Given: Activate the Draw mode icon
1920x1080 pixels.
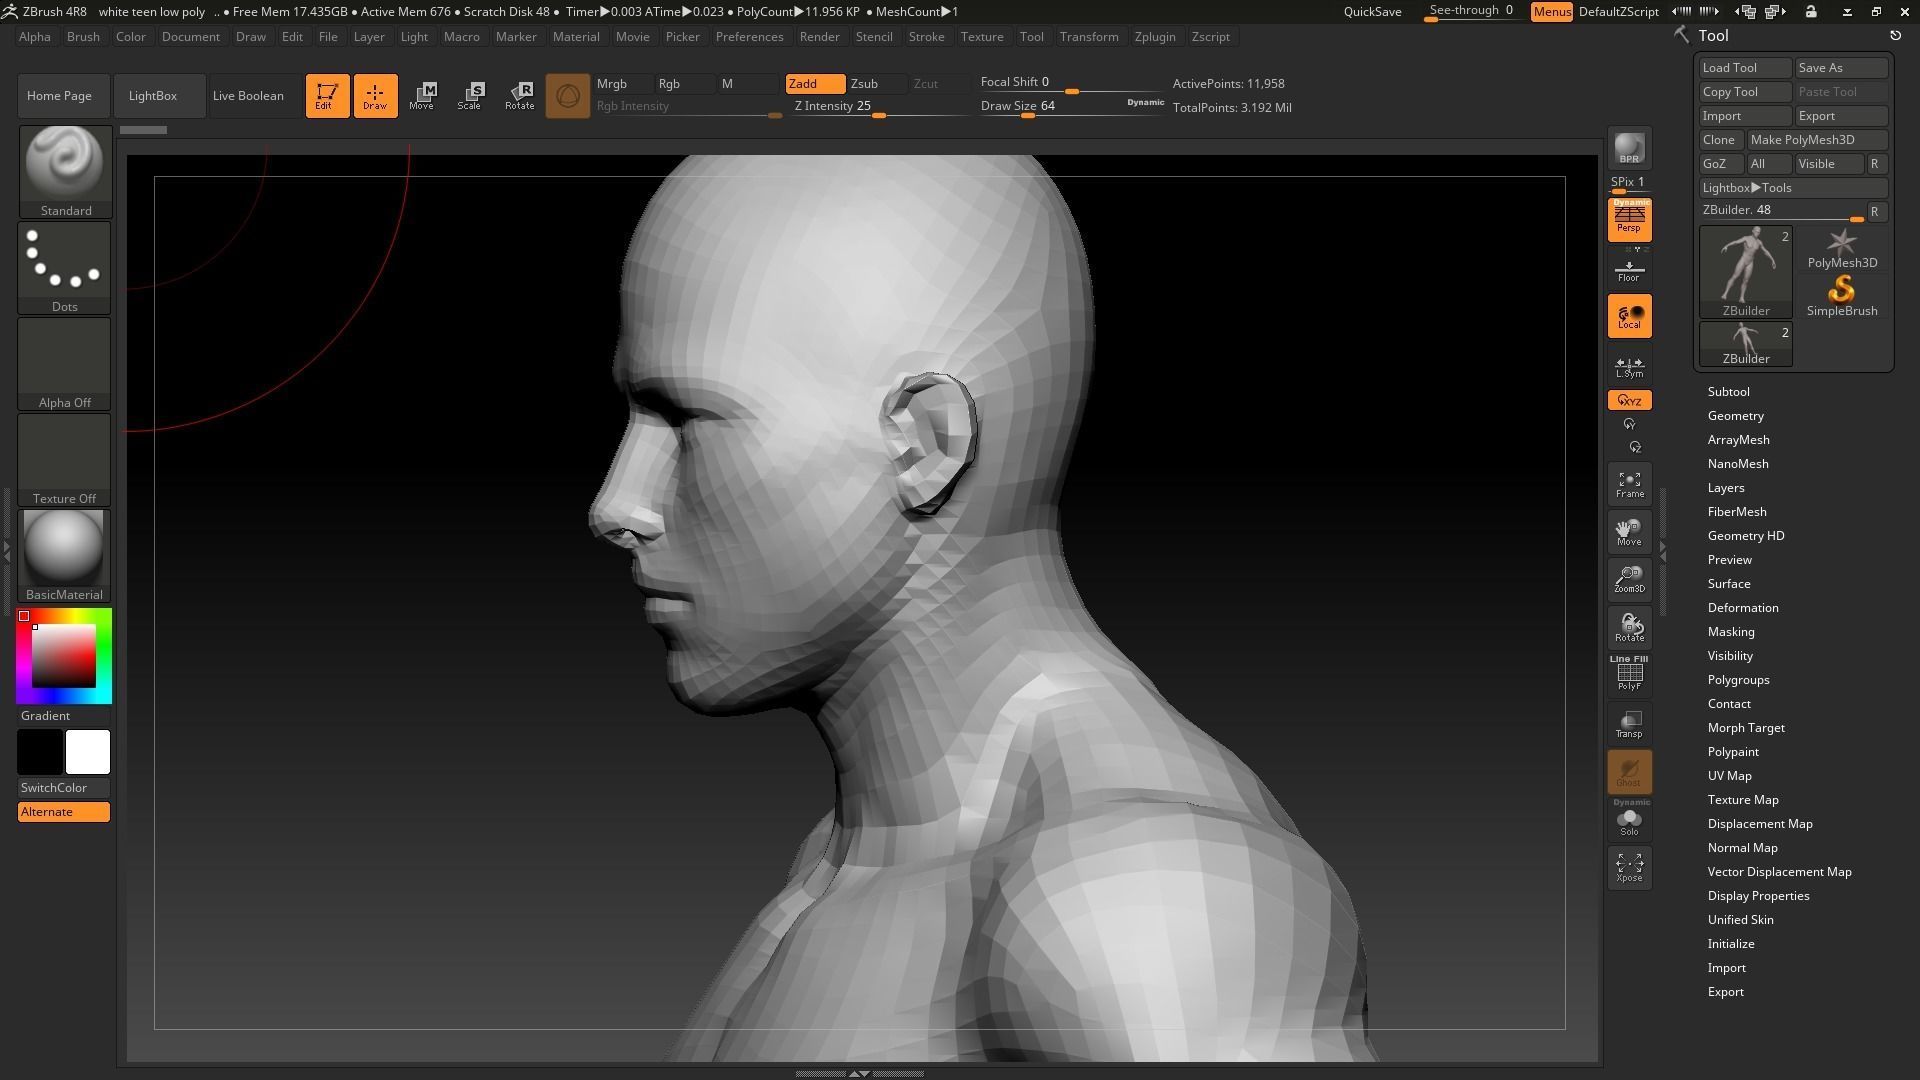Looking at the screenshot, I should [375, 96].
